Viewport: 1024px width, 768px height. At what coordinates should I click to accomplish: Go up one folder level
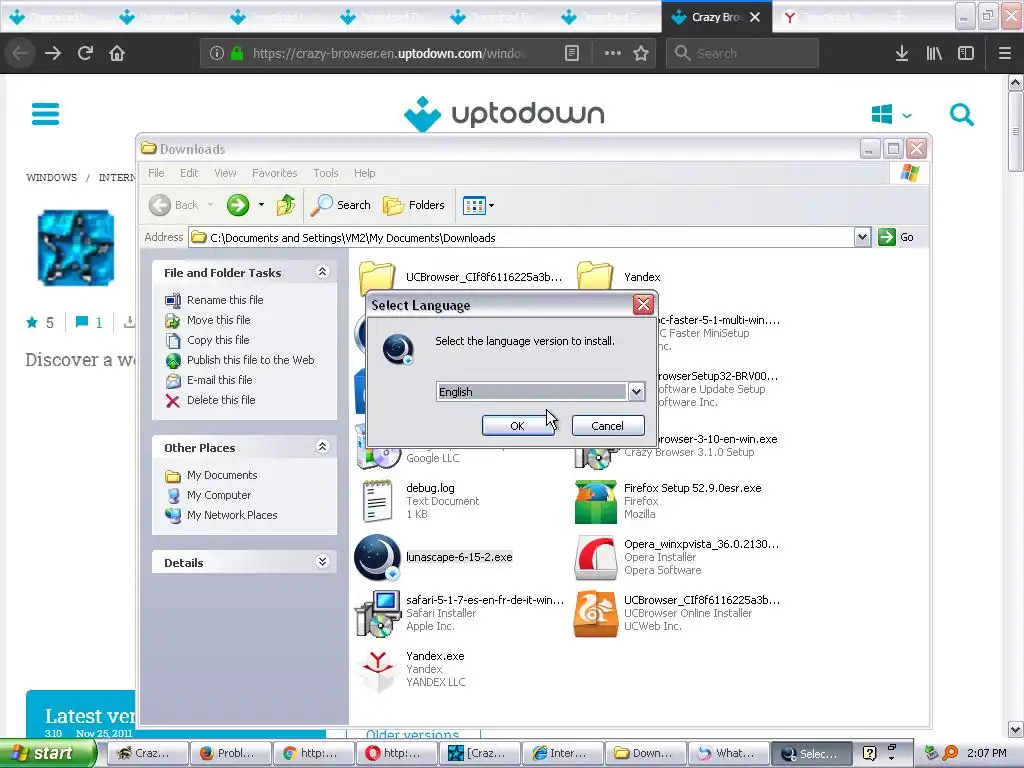pos(285,205)
